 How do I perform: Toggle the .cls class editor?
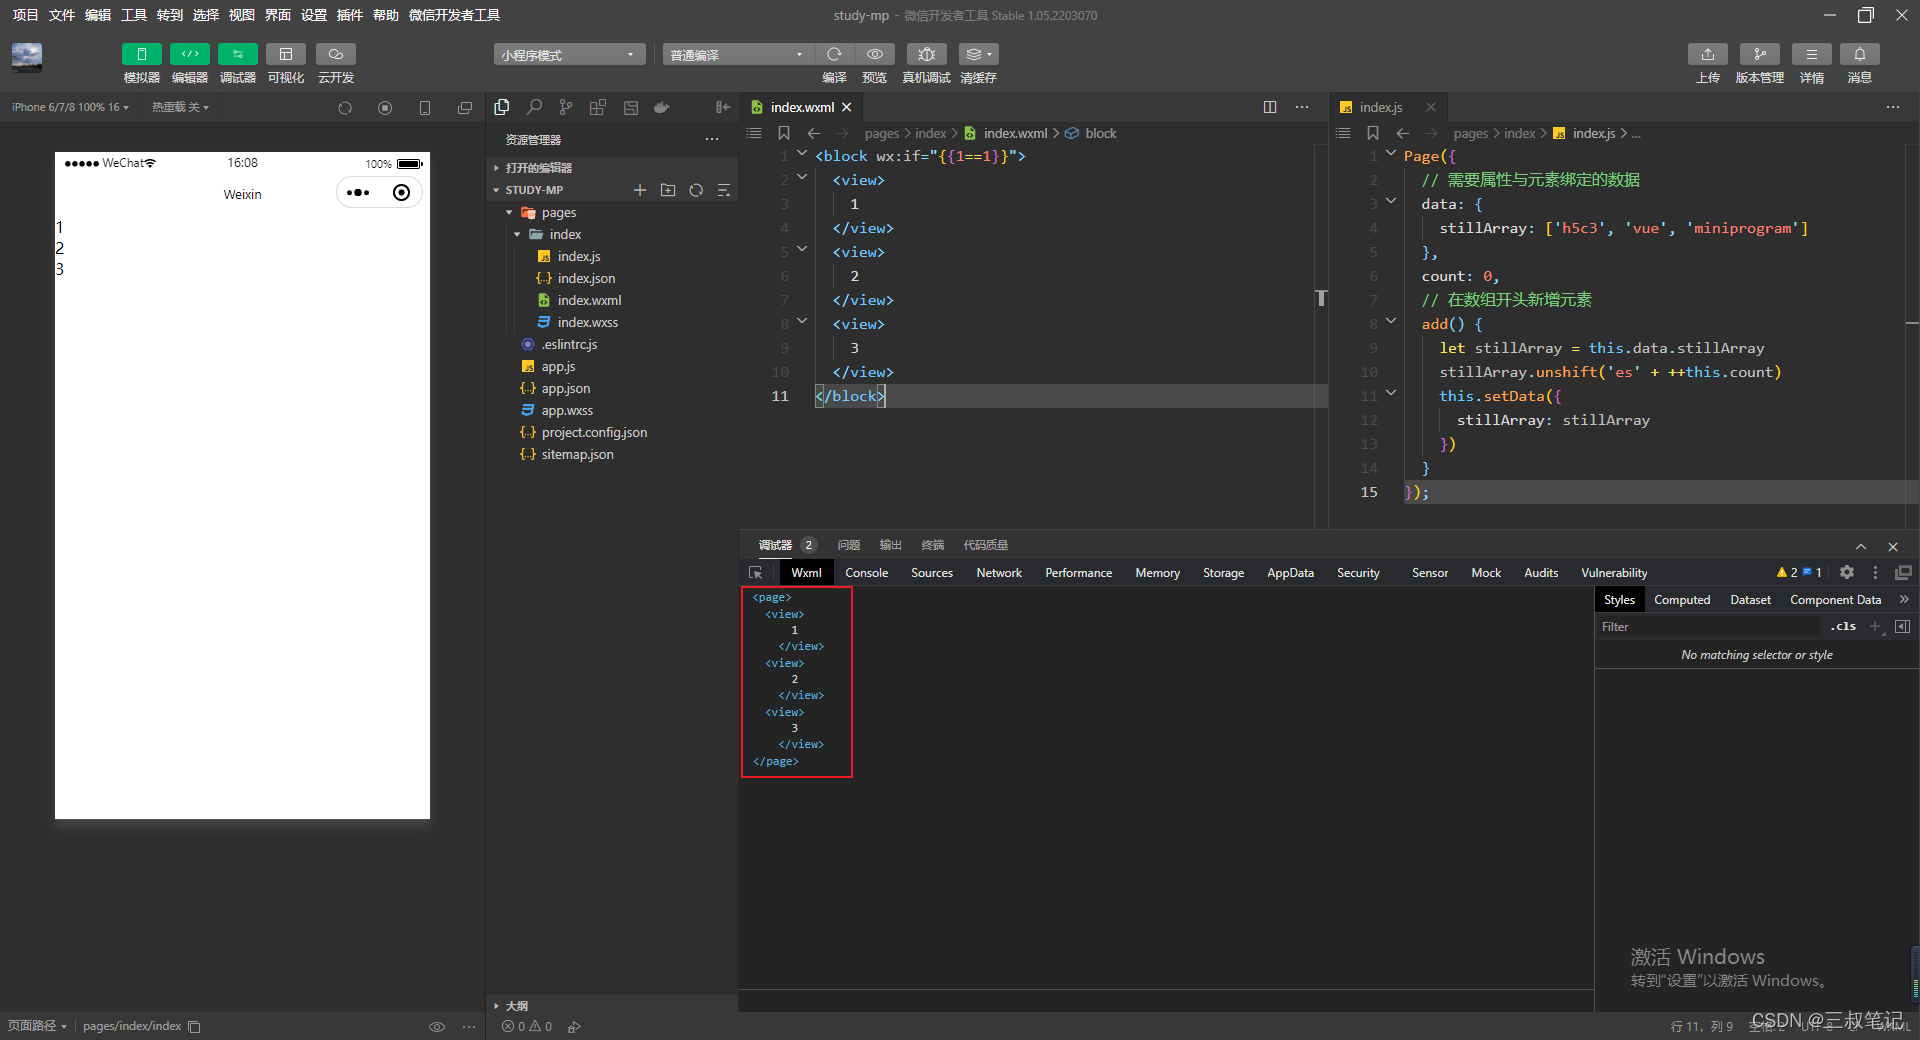coord(1843,626)
